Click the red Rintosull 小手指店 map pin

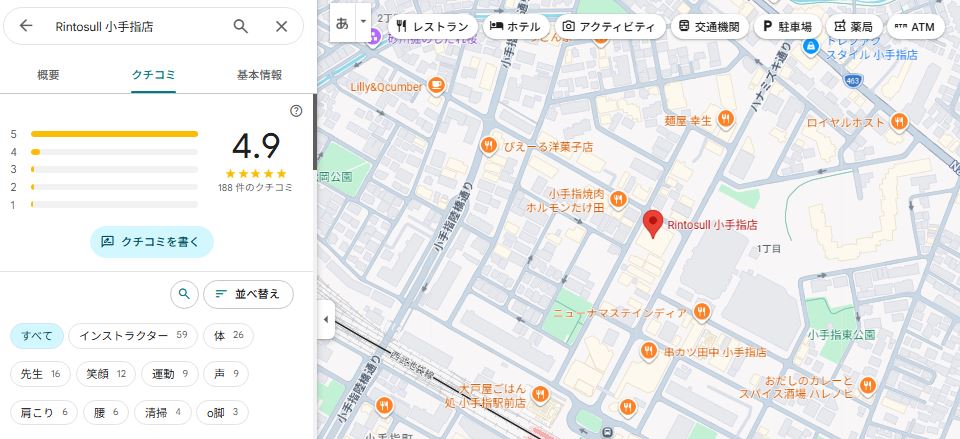point(652,223)
